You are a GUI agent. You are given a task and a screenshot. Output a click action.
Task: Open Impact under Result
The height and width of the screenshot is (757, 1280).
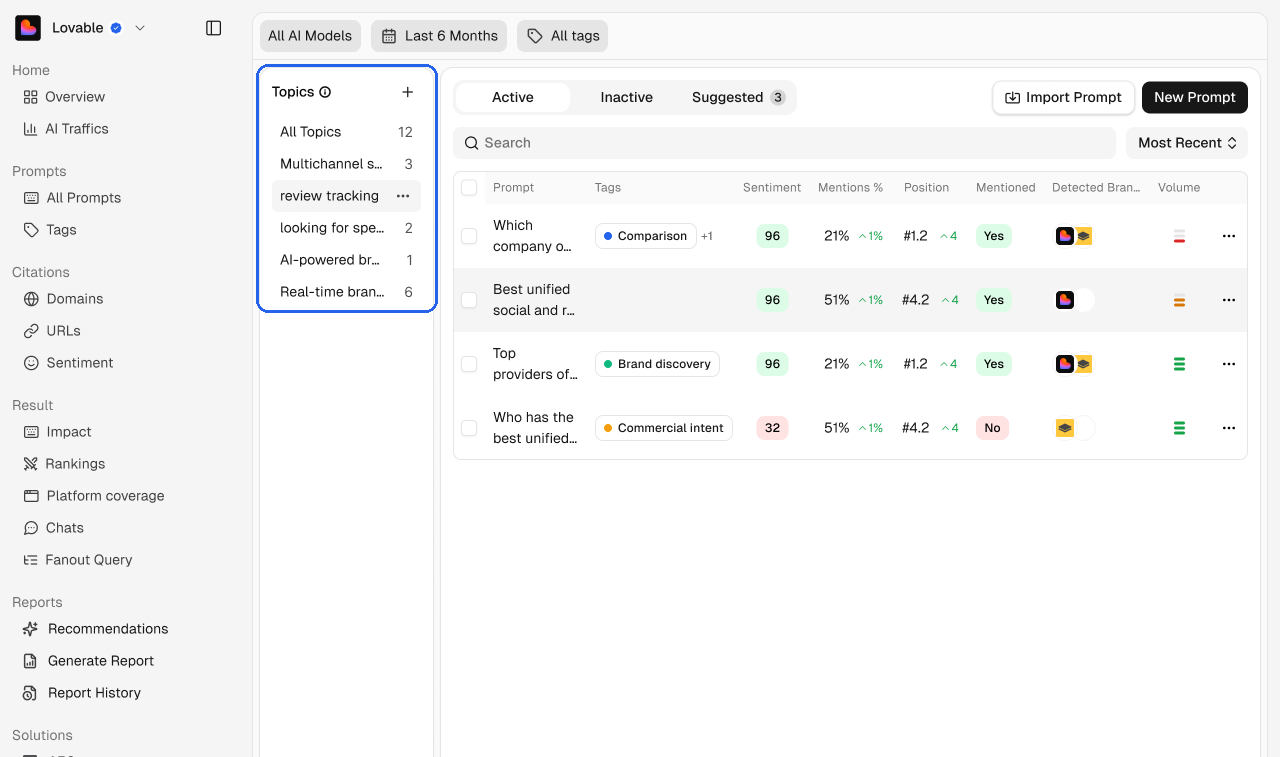(57, 432)
